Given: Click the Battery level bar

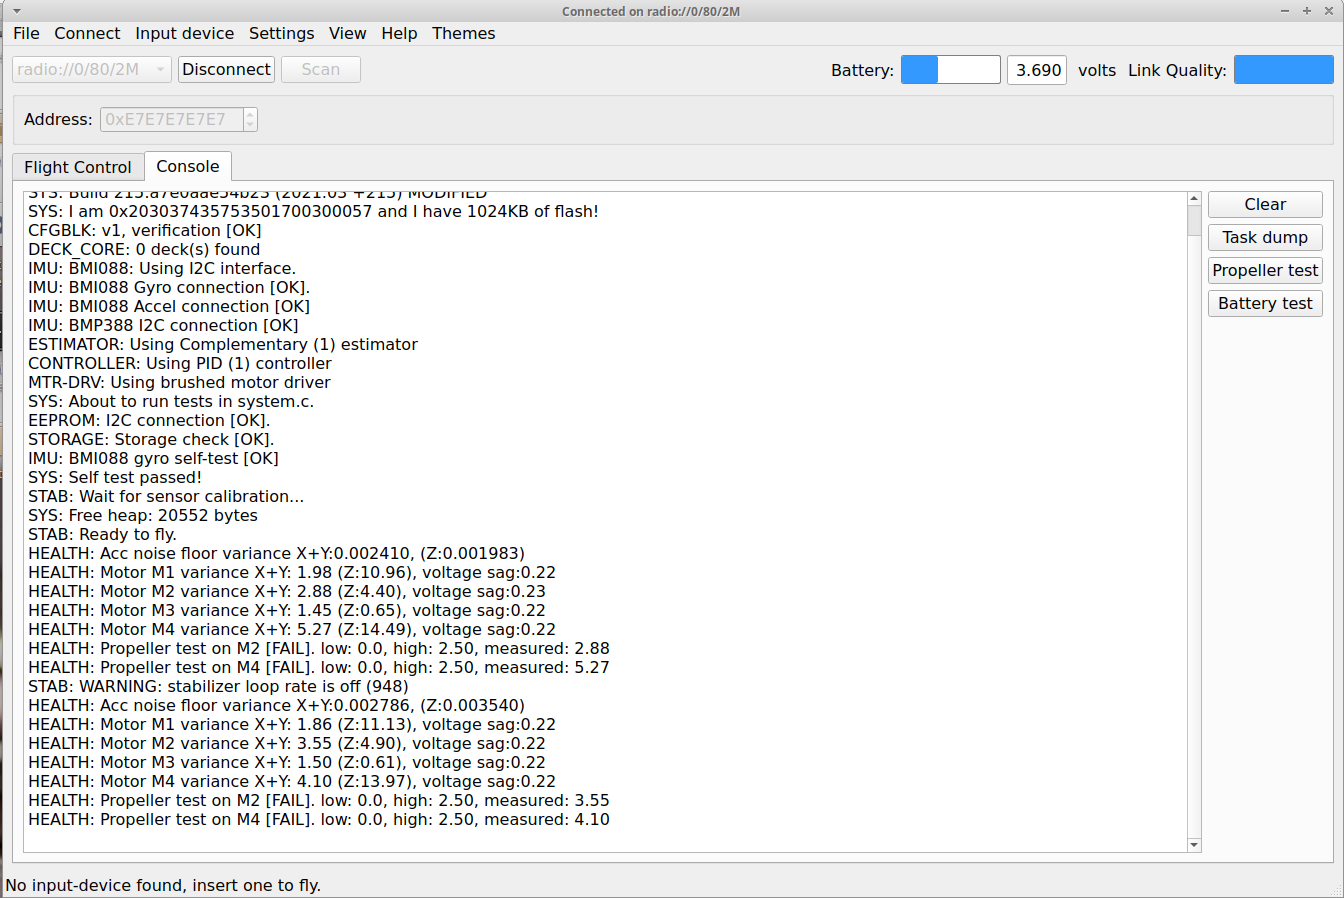Looking at the screenshot, I should 950,70.
